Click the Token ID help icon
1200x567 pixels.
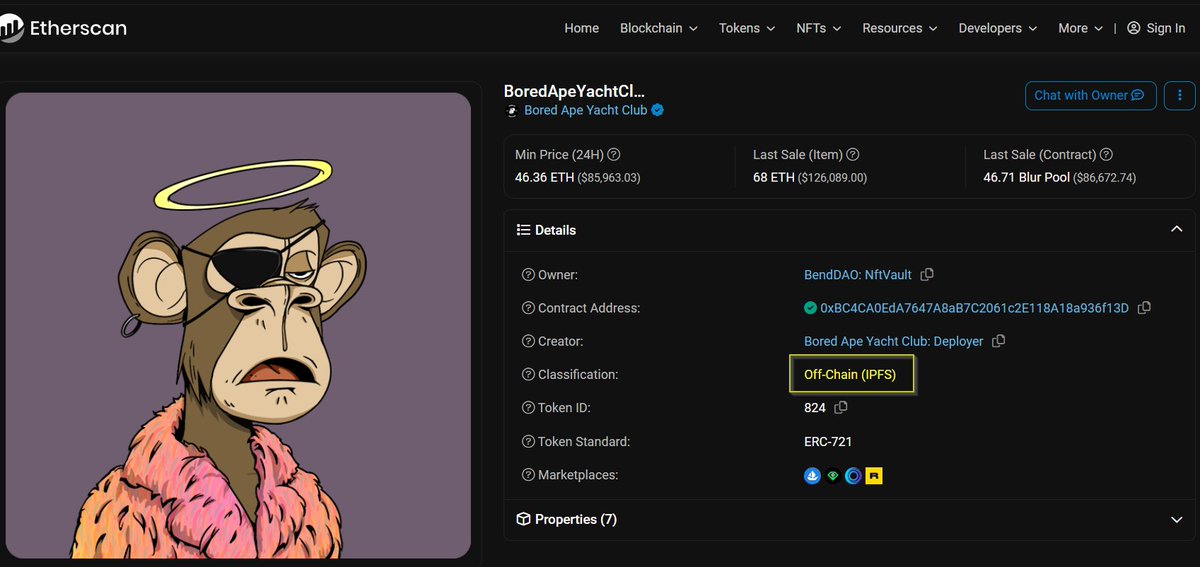[528, 408]
